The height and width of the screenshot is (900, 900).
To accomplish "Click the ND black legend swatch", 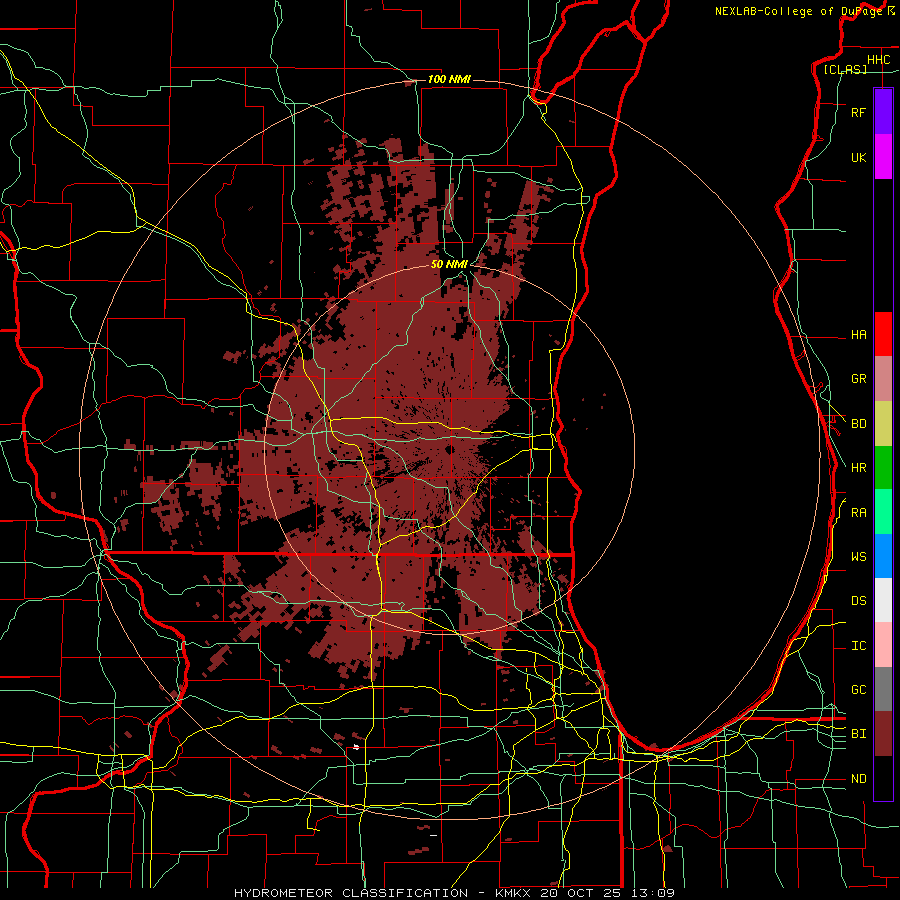I will [x=883, y=778].
